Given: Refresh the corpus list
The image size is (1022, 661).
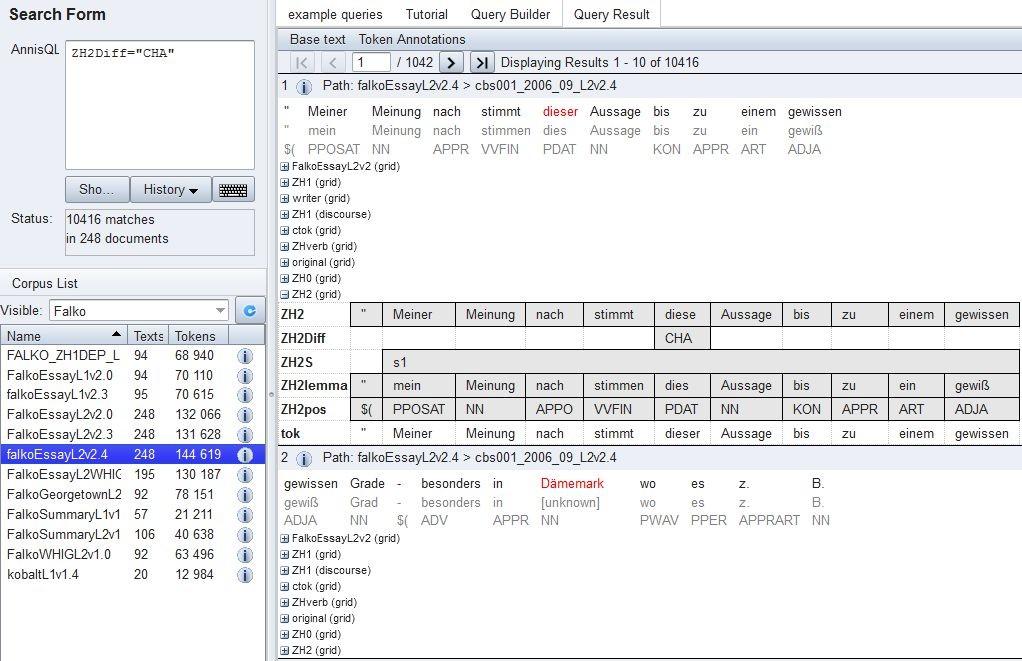Looking at the screenshot, I should (x=250, y=310).
